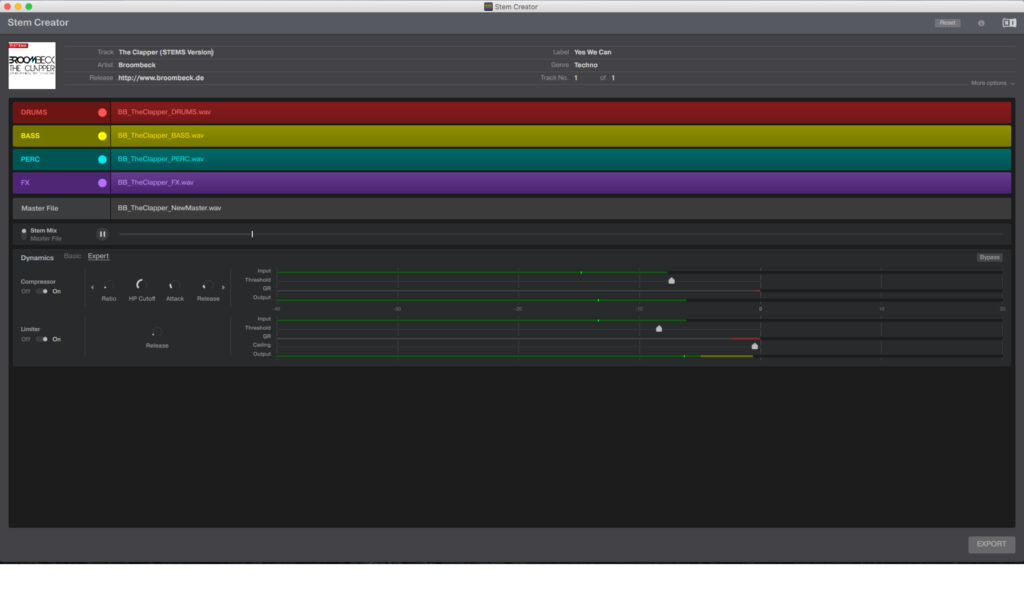Viewport: 1024px width, 602px height.
Task: Click the right arrow beside the compressor Release knob
Action: click(x=223, y=287)
